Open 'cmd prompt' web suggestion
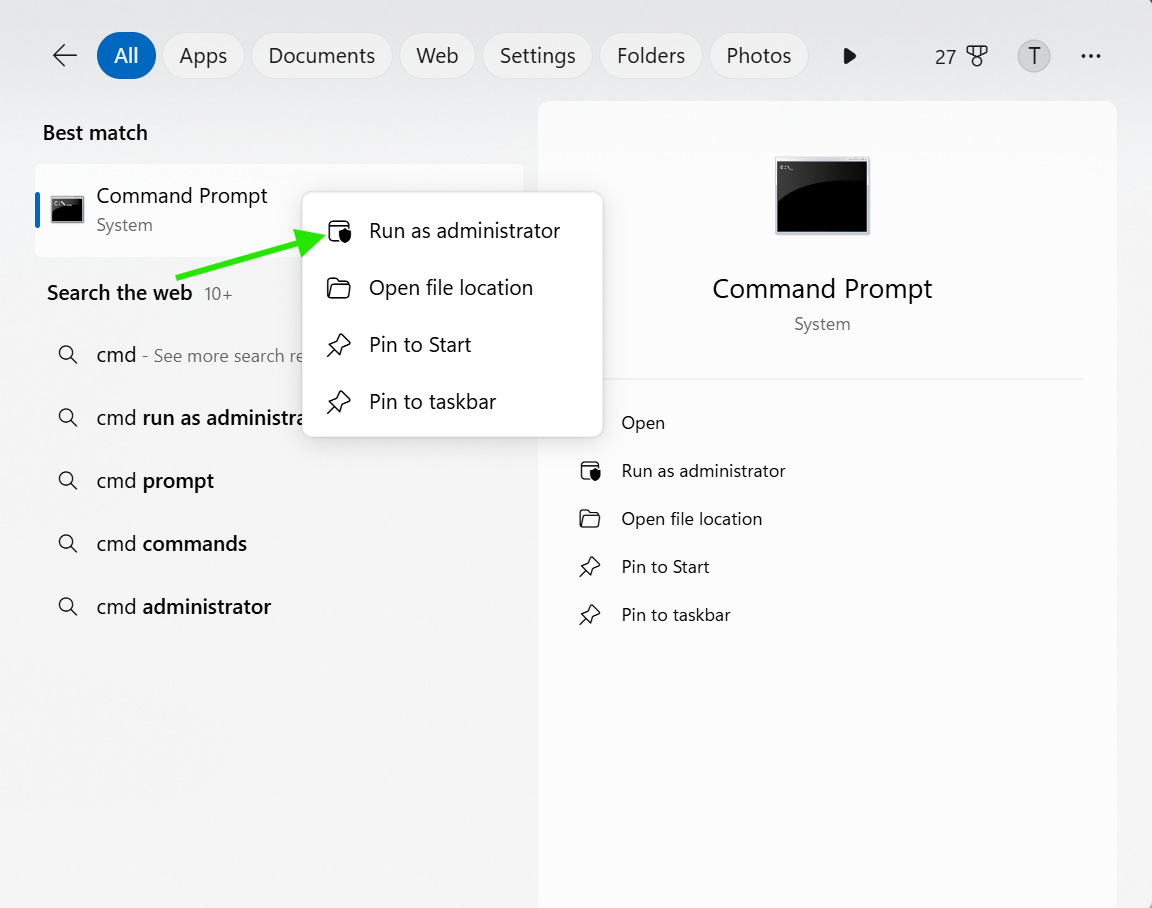This screenshot has height=908, width=1152. coord(279,481)
